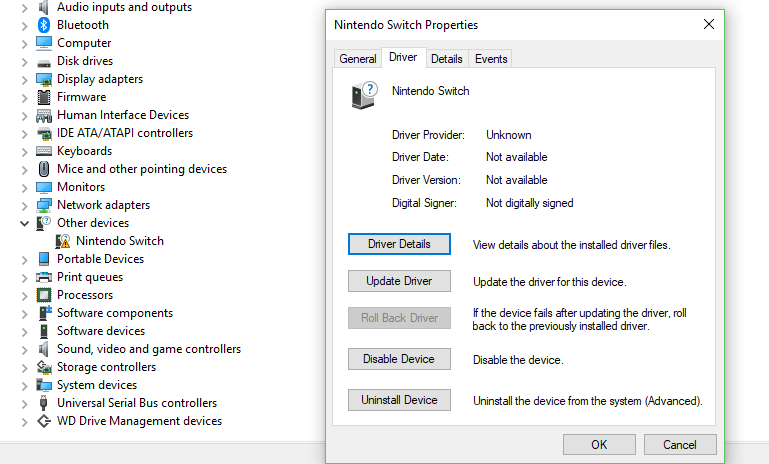Select the Monitors tree label

81,187
